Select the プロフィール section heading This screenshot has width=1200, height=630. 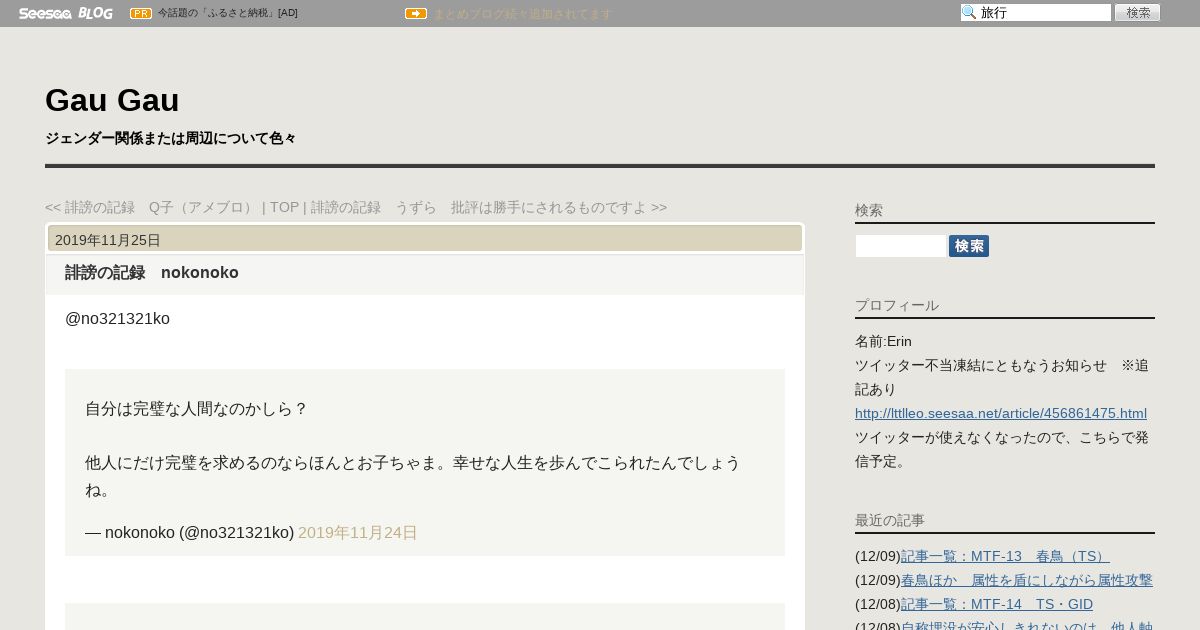897,305
